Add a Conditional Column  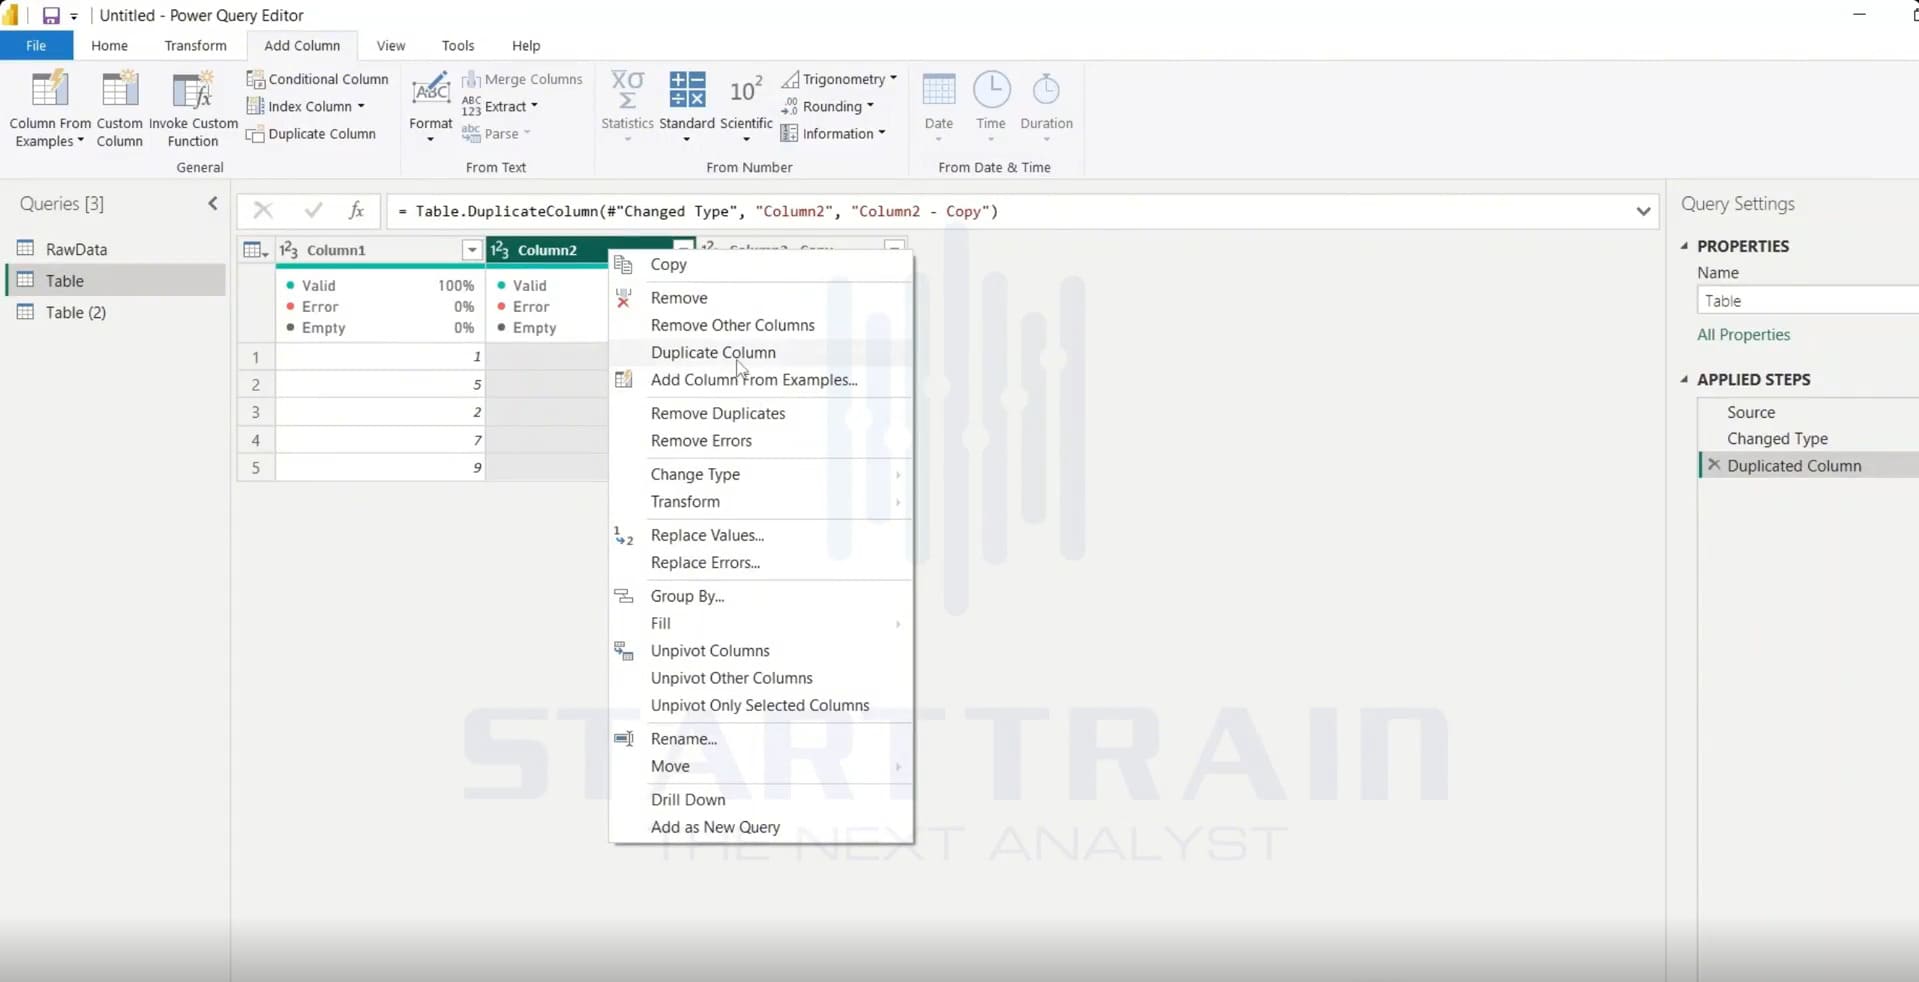[x=318, y=79]
